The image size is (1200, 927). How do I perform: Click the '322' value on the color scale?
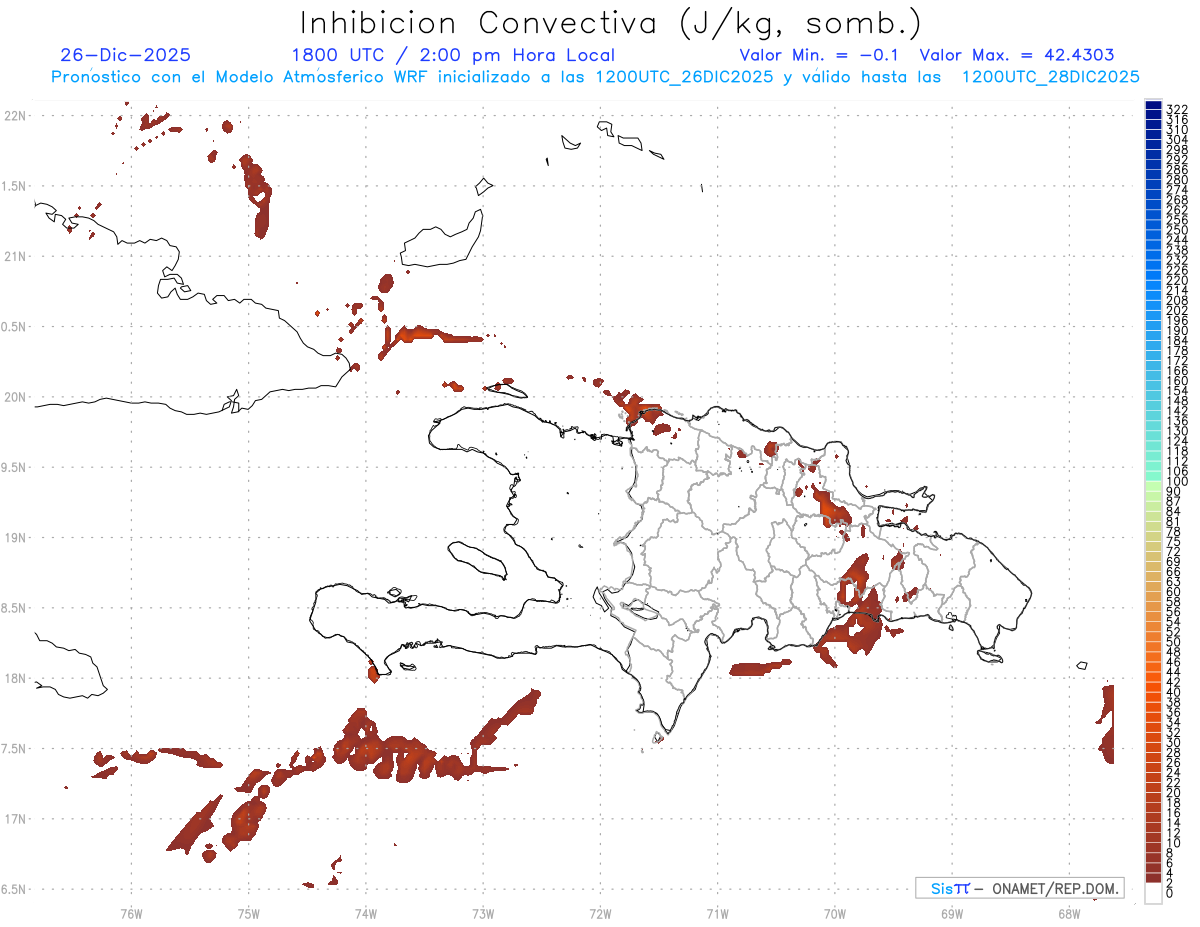(x=1177, y=108)
